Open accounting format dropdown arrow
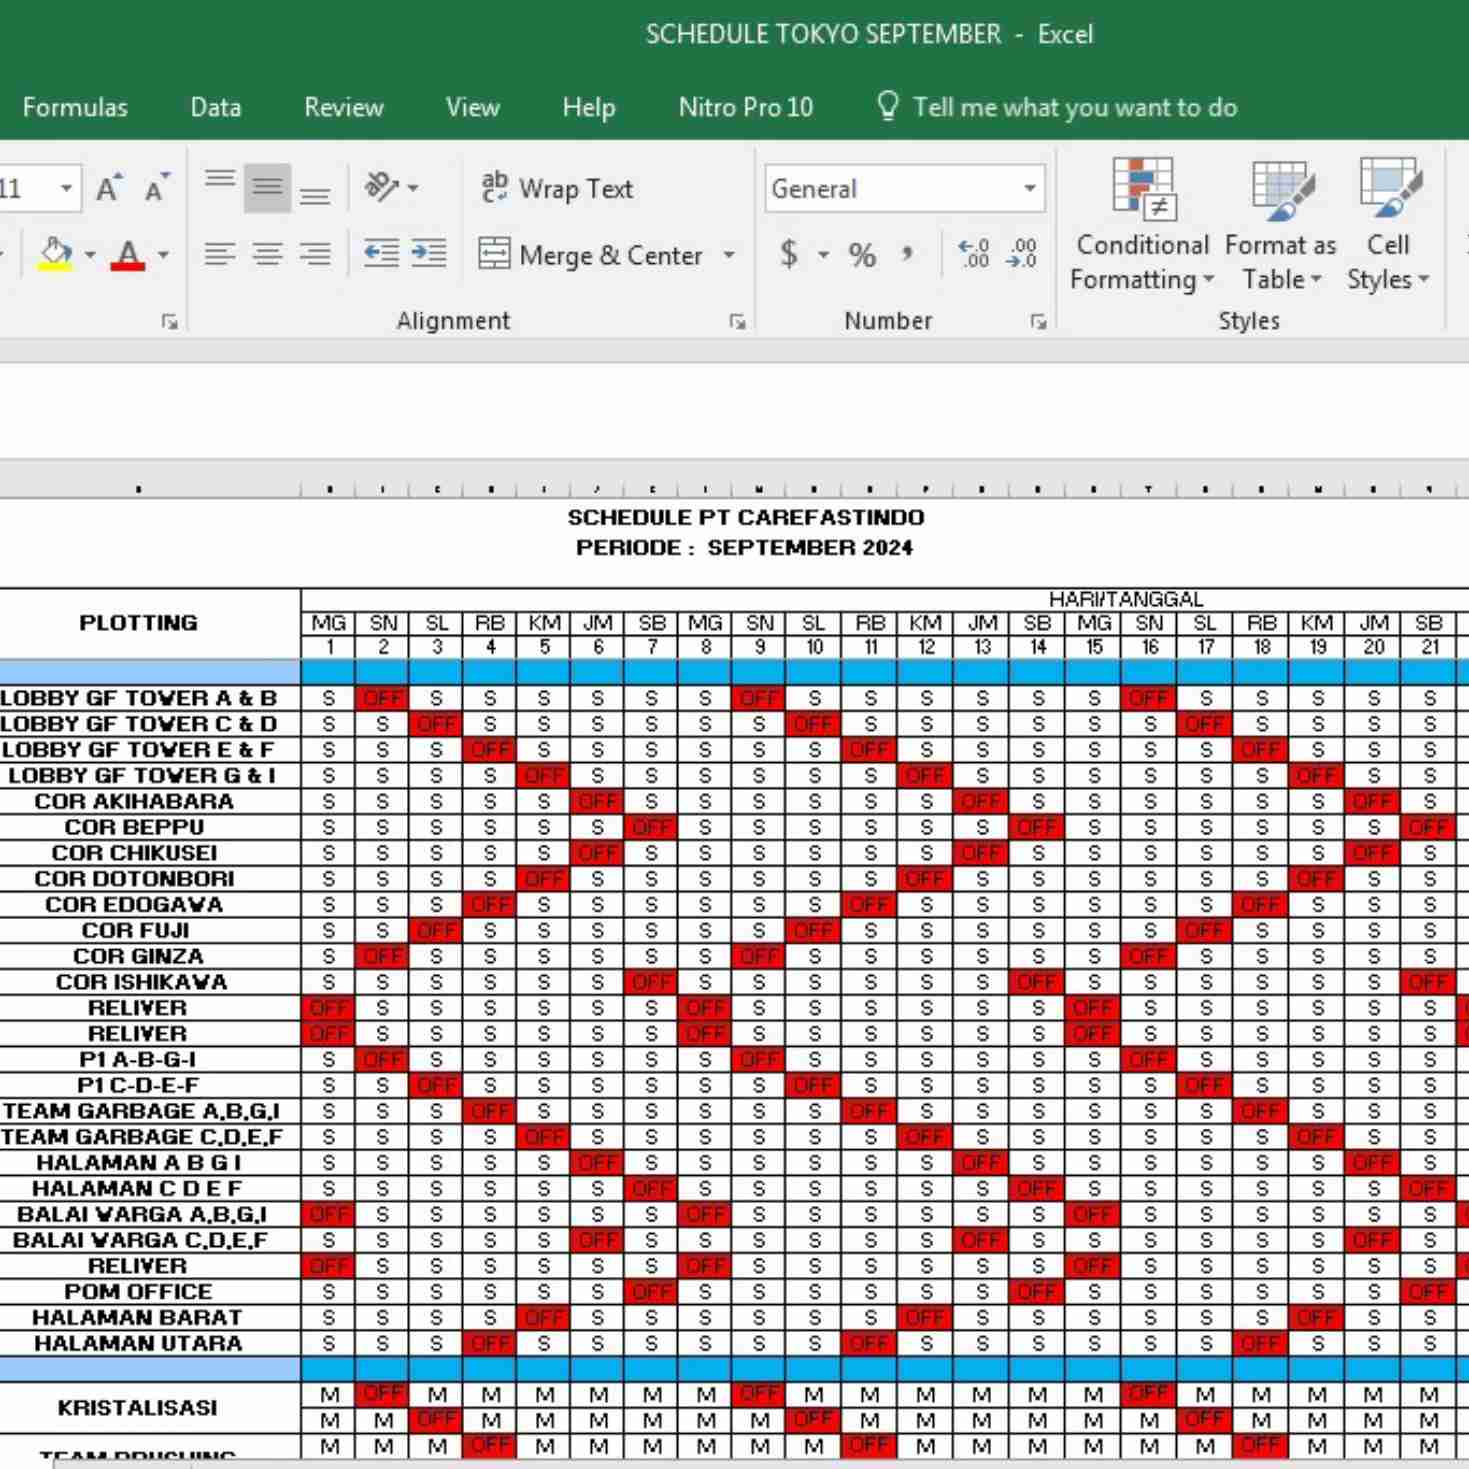The height and width of the screenshot is (1469, 1469). coord(823,254)
